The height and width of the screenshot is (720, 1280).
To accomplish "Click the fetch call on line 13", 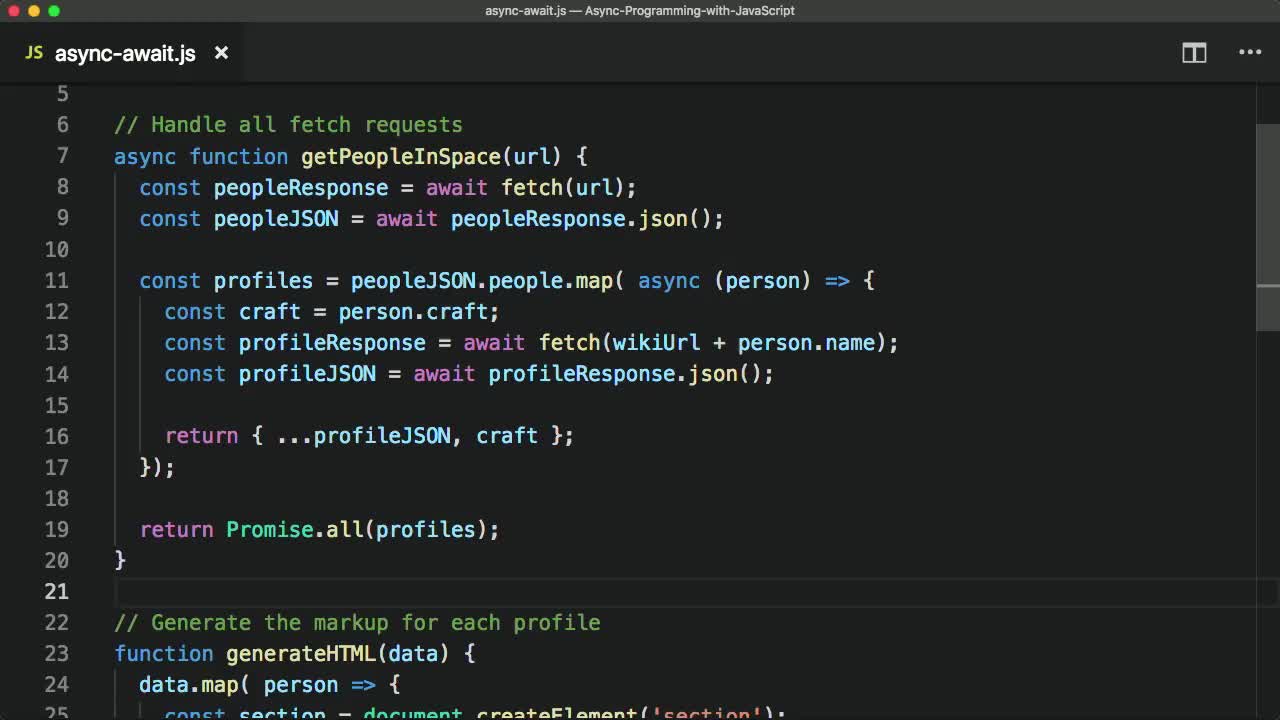I will point(569,342).
